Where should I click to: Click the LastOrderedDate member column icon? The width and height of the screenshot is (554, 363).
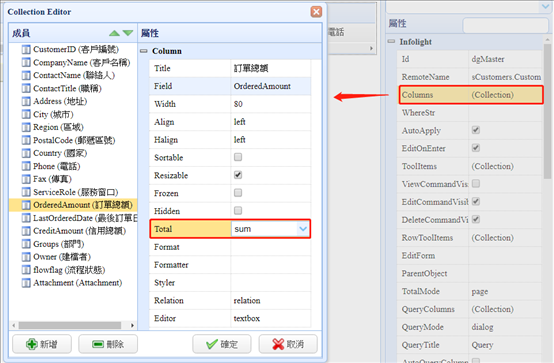(x=26, y=218)
